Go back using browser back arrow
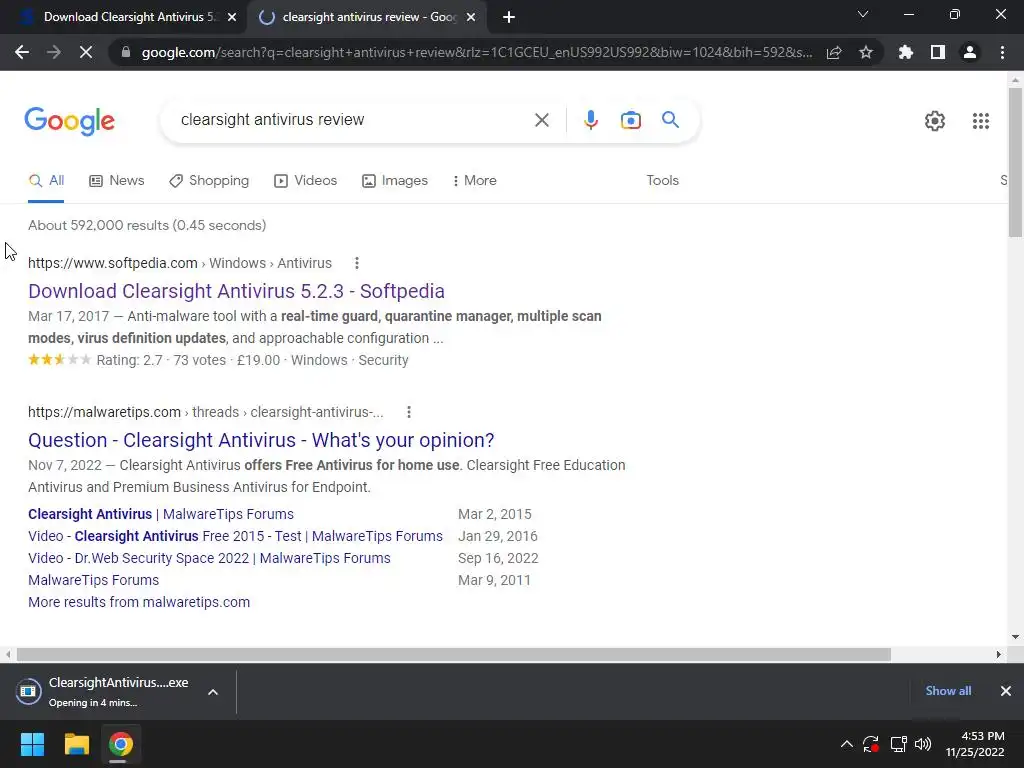 point(22,52)
